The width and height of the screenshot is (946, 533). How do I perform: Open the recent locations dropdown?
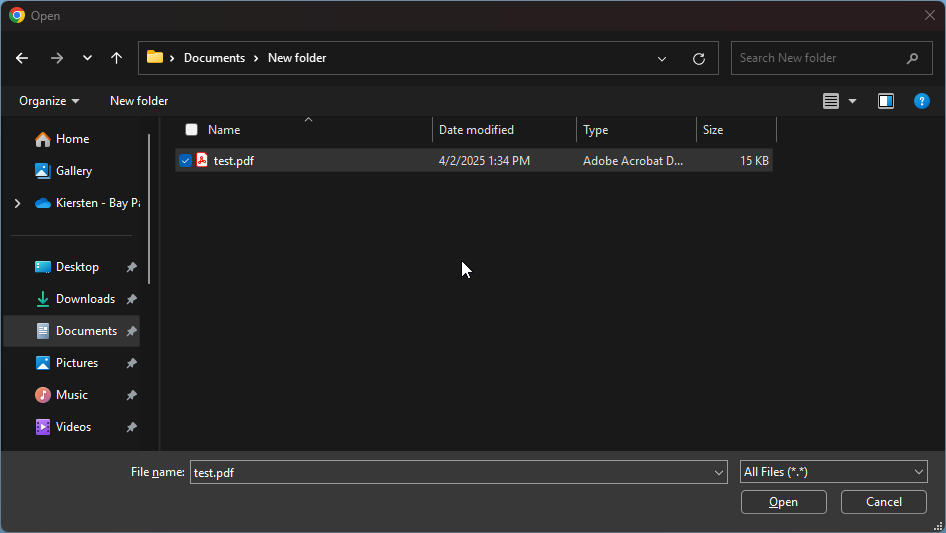click(87, 58)
